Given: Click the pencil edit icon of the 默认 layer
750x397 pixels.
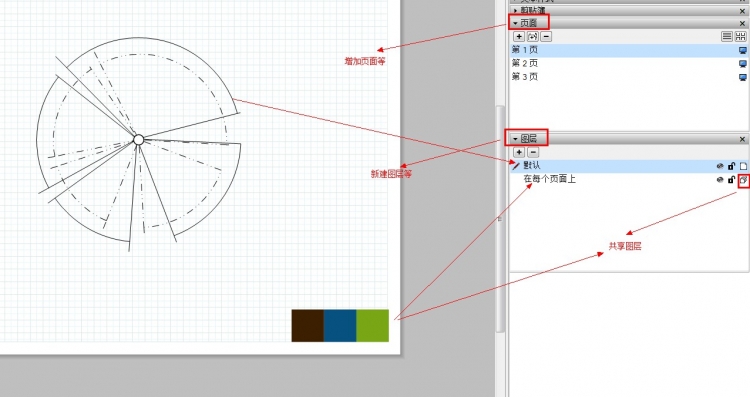Looking at the screenshot, I should point(516,165).
